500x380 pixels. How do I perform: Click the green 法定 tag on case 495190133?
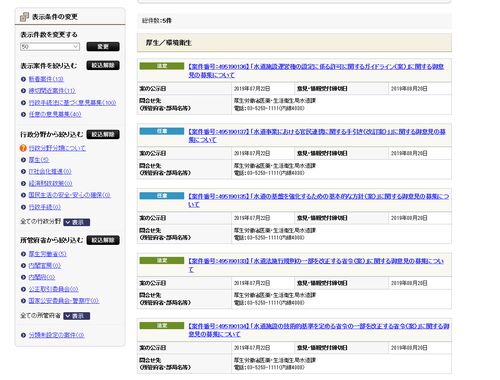[162, 260]
